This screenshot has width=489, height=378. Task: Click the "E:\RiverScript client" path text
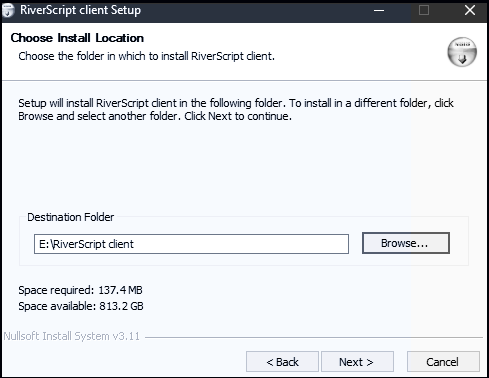[86, 244]
